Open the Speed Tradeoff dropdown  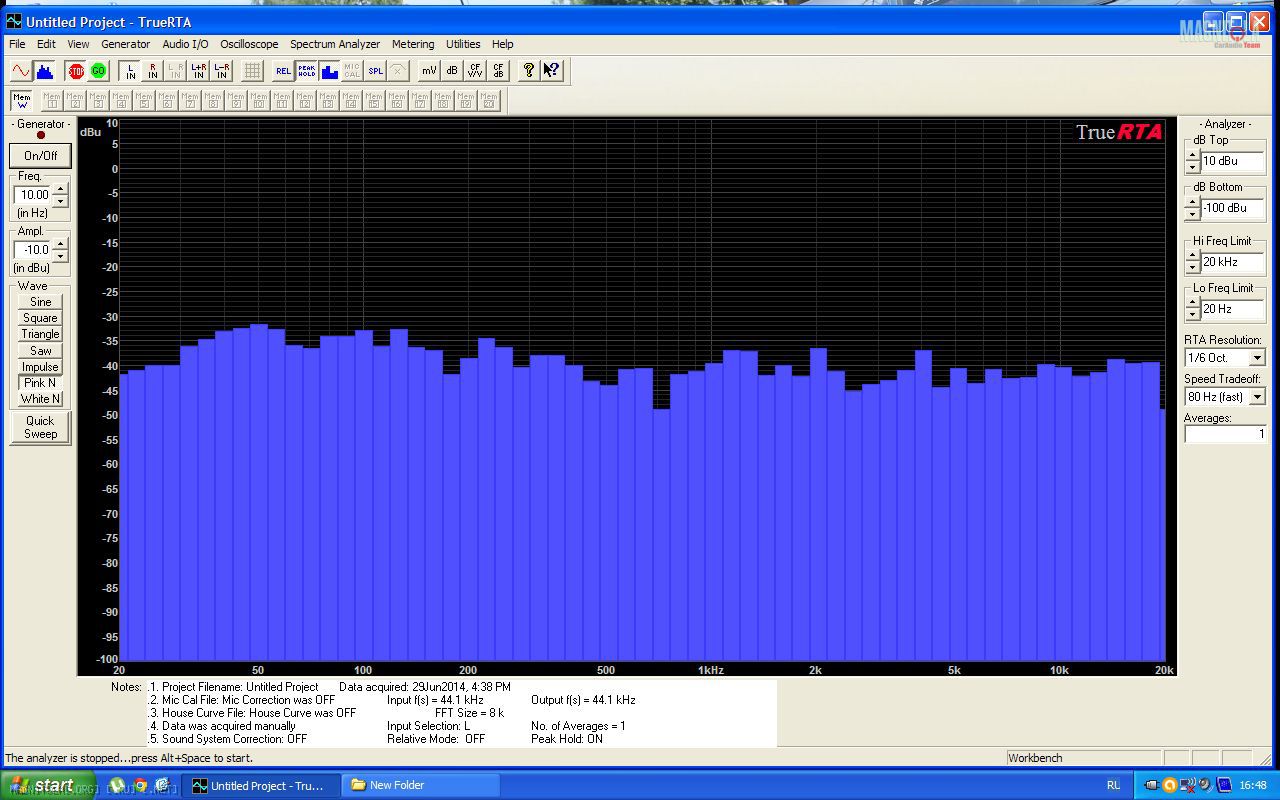[1257, 397]
